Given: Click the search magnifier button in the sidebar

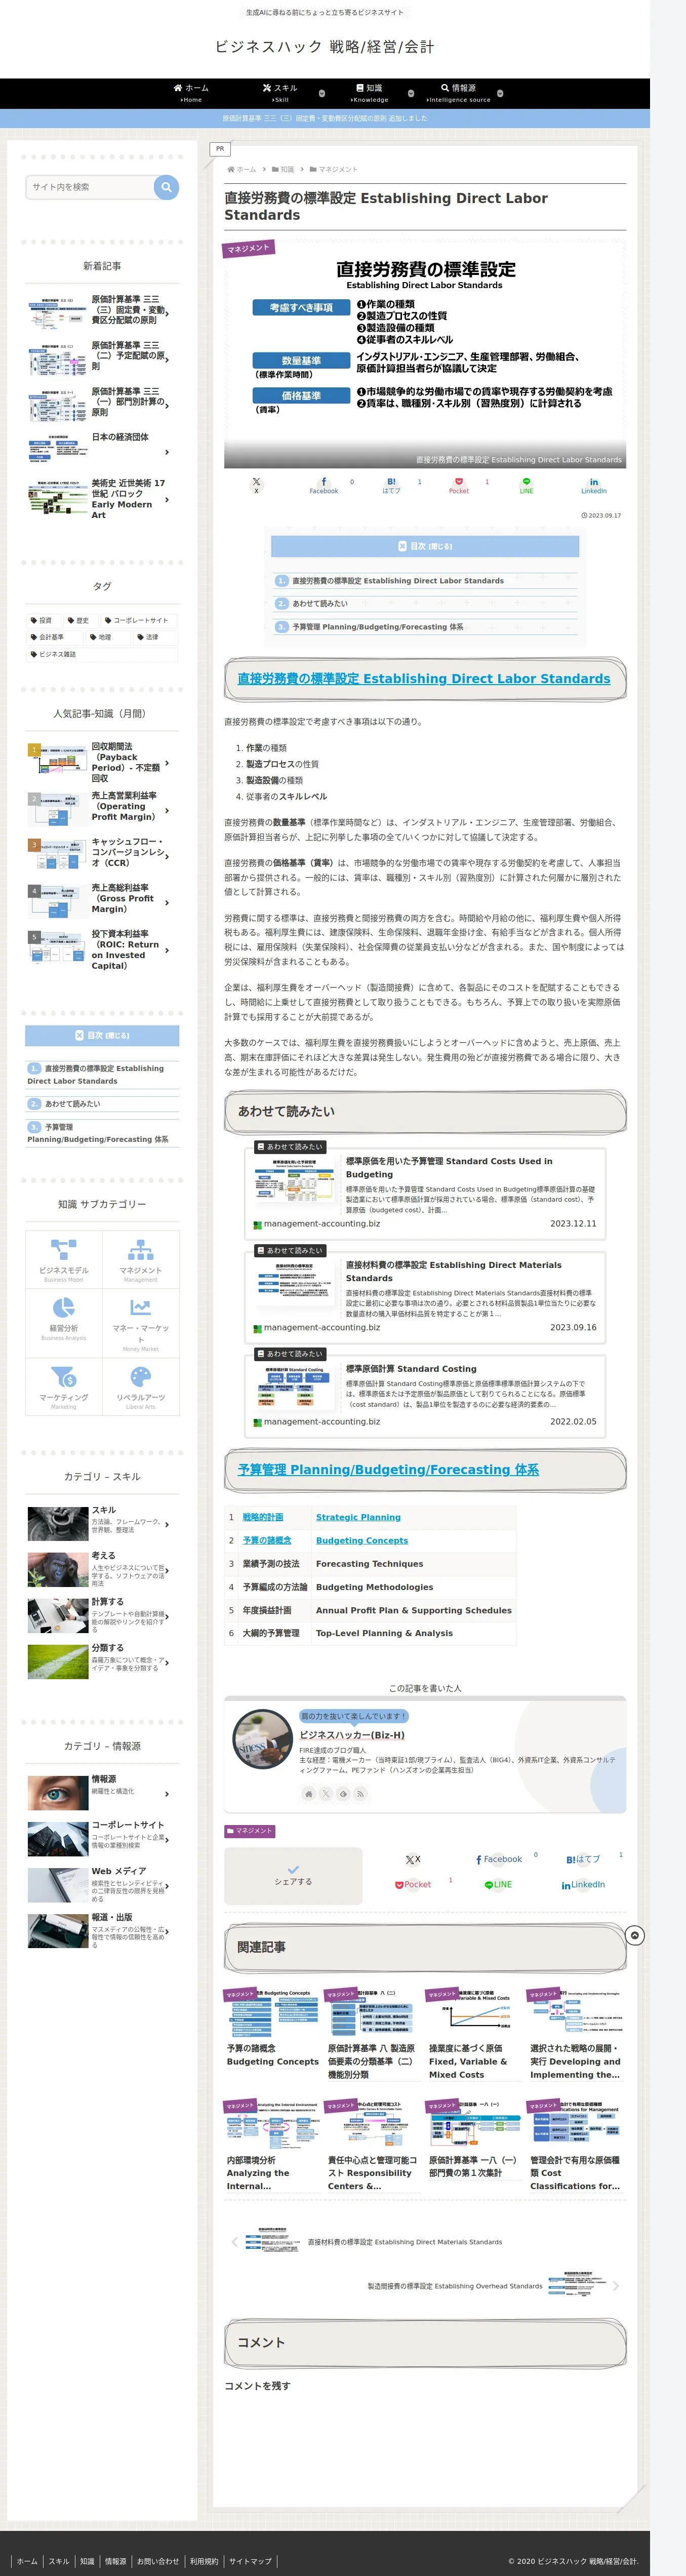Looking at the screenshot, I should click(166, 187).
